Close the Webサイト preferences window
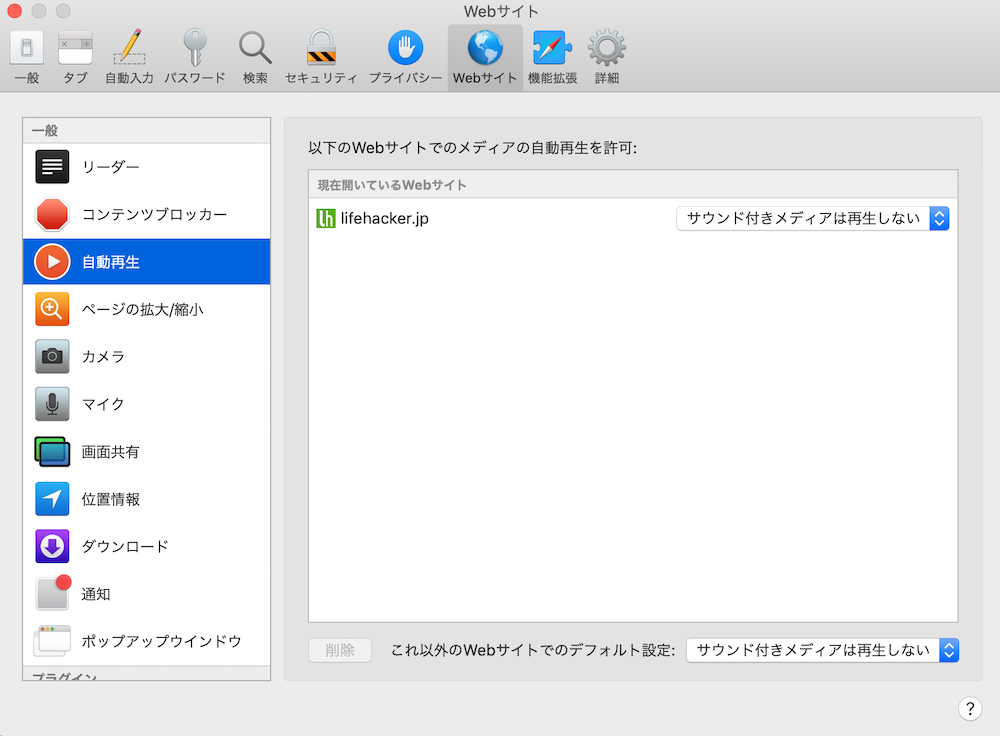This screenshot has height=736, width=1000. [x=15, y=11]
